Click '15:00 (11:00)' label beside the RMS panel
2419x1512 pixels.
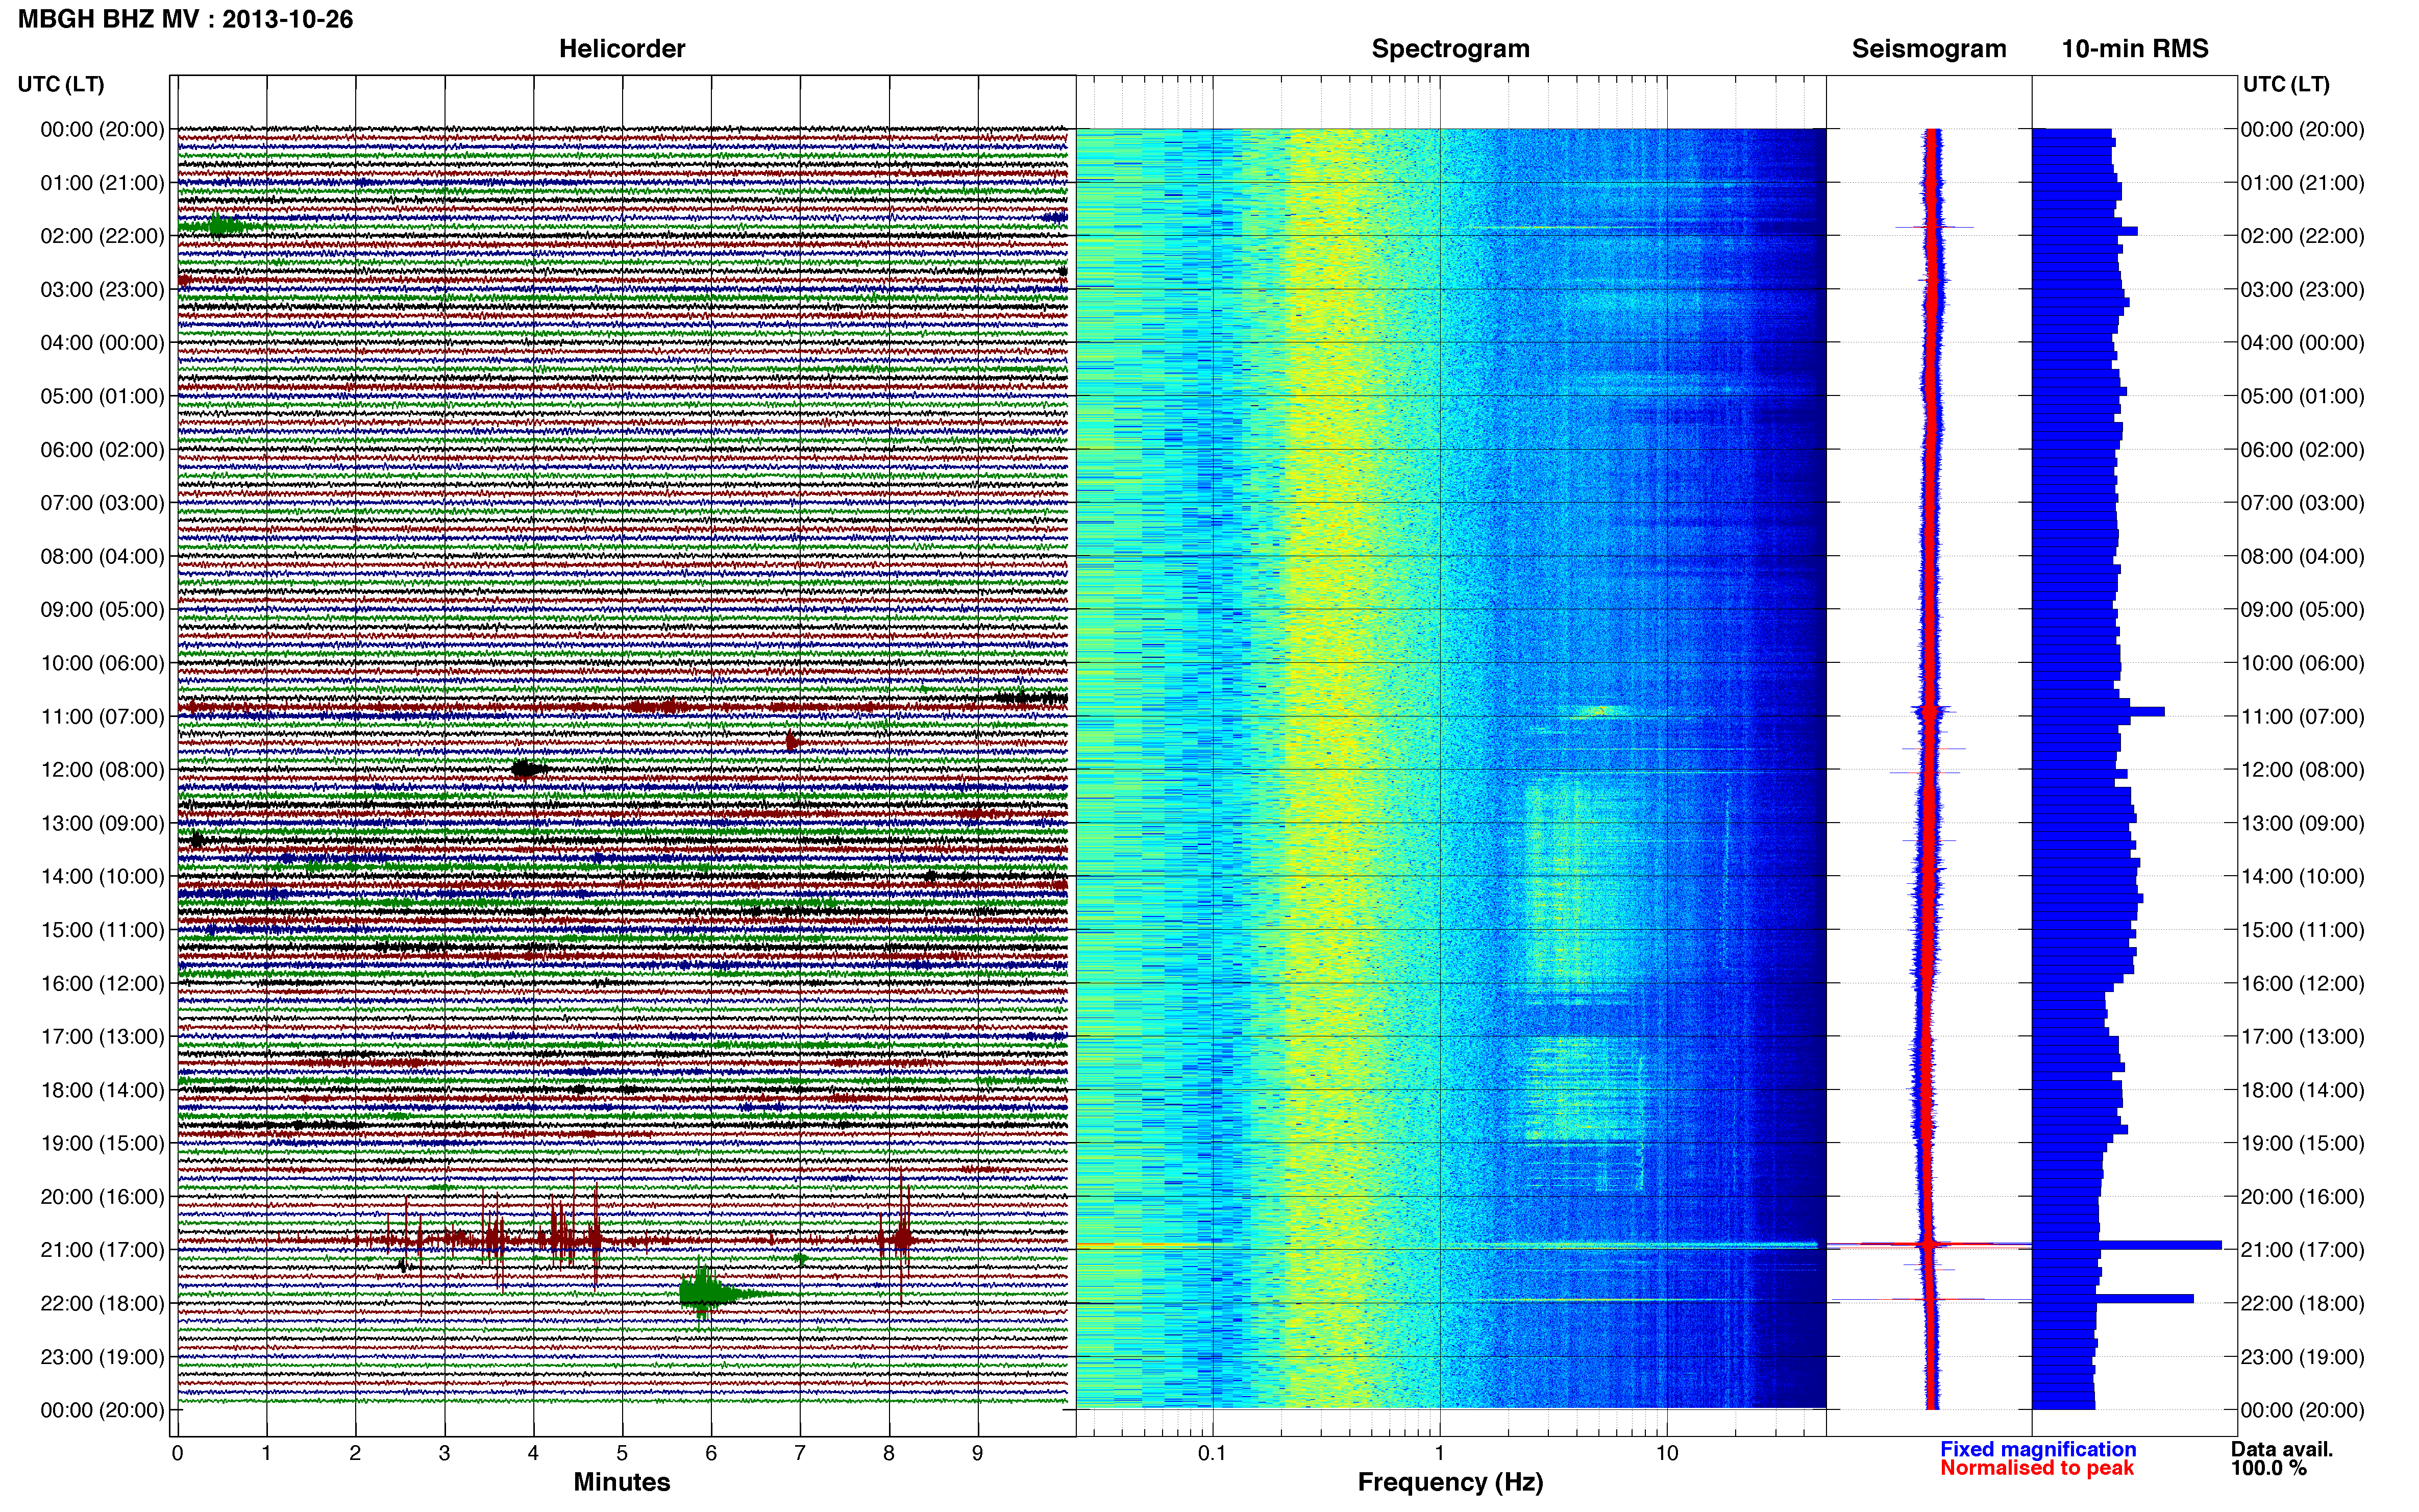(2303, 930)
